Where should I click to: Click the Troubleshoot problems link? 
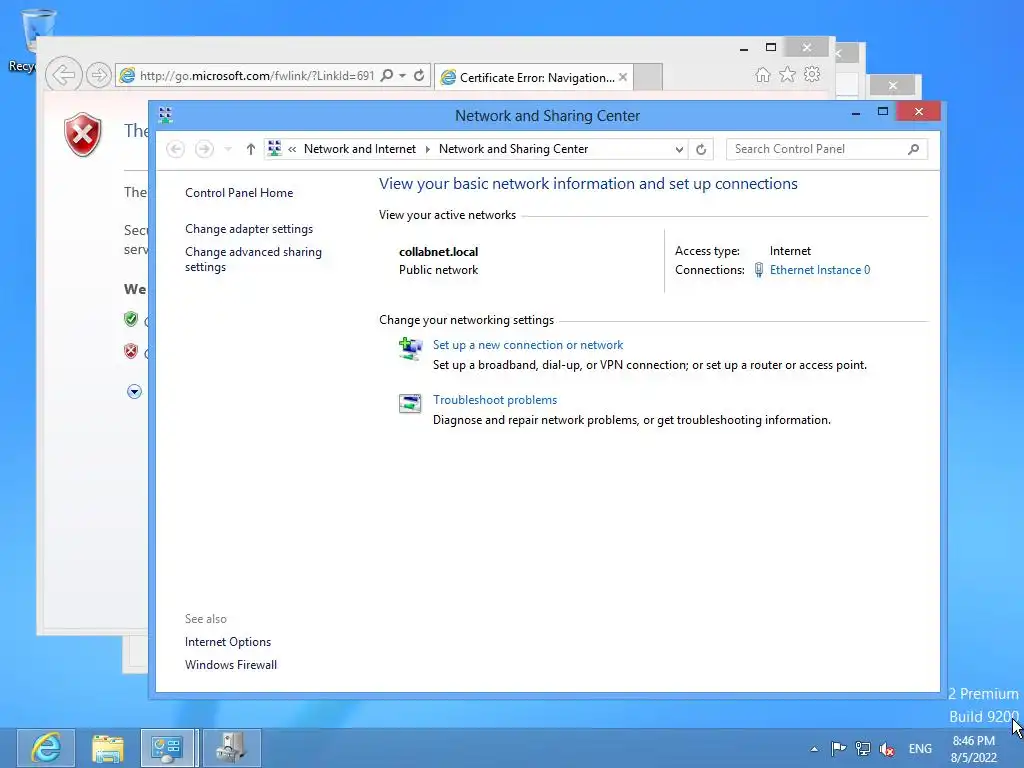click(495, 400)
